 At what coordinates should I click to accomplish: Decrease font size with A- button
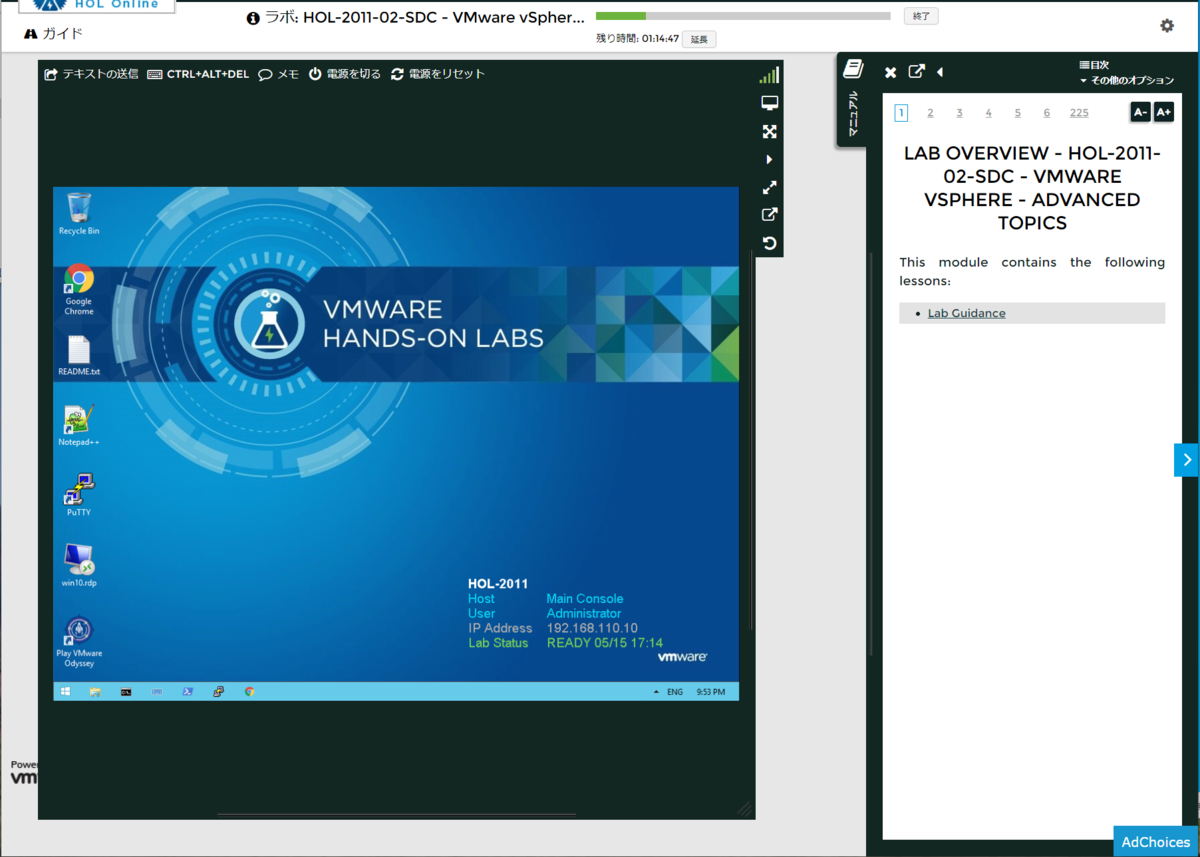point(1140,112)
